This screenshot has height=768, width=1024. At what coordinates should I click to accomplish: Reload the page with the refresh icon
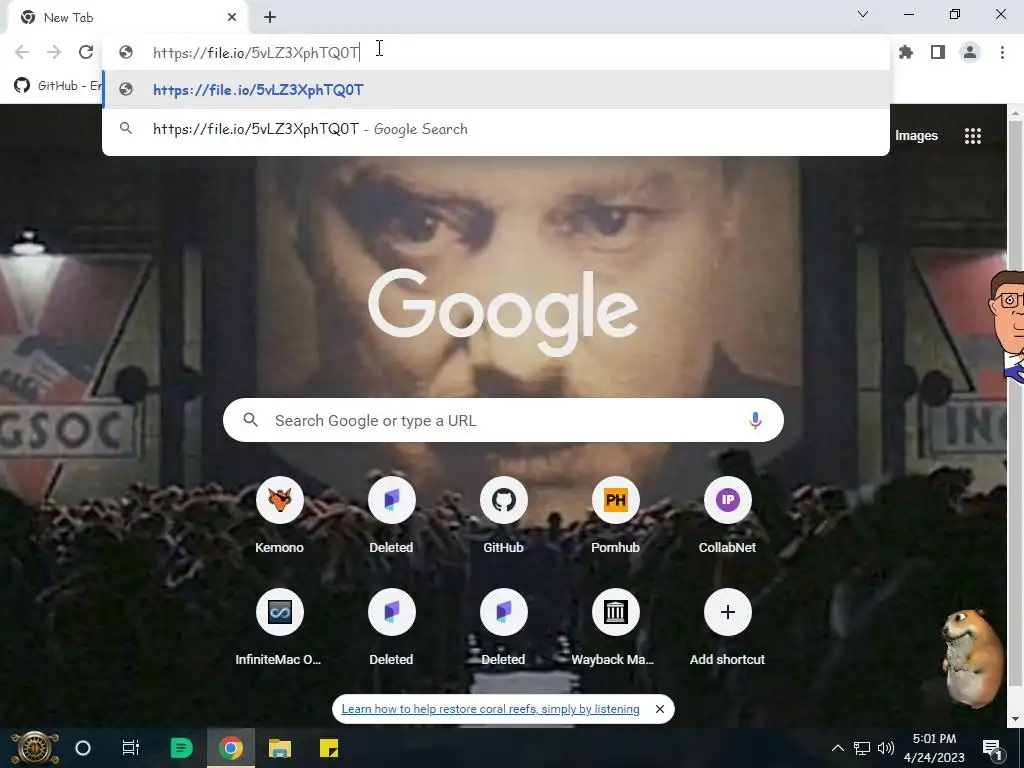click(x=86, y=52)
